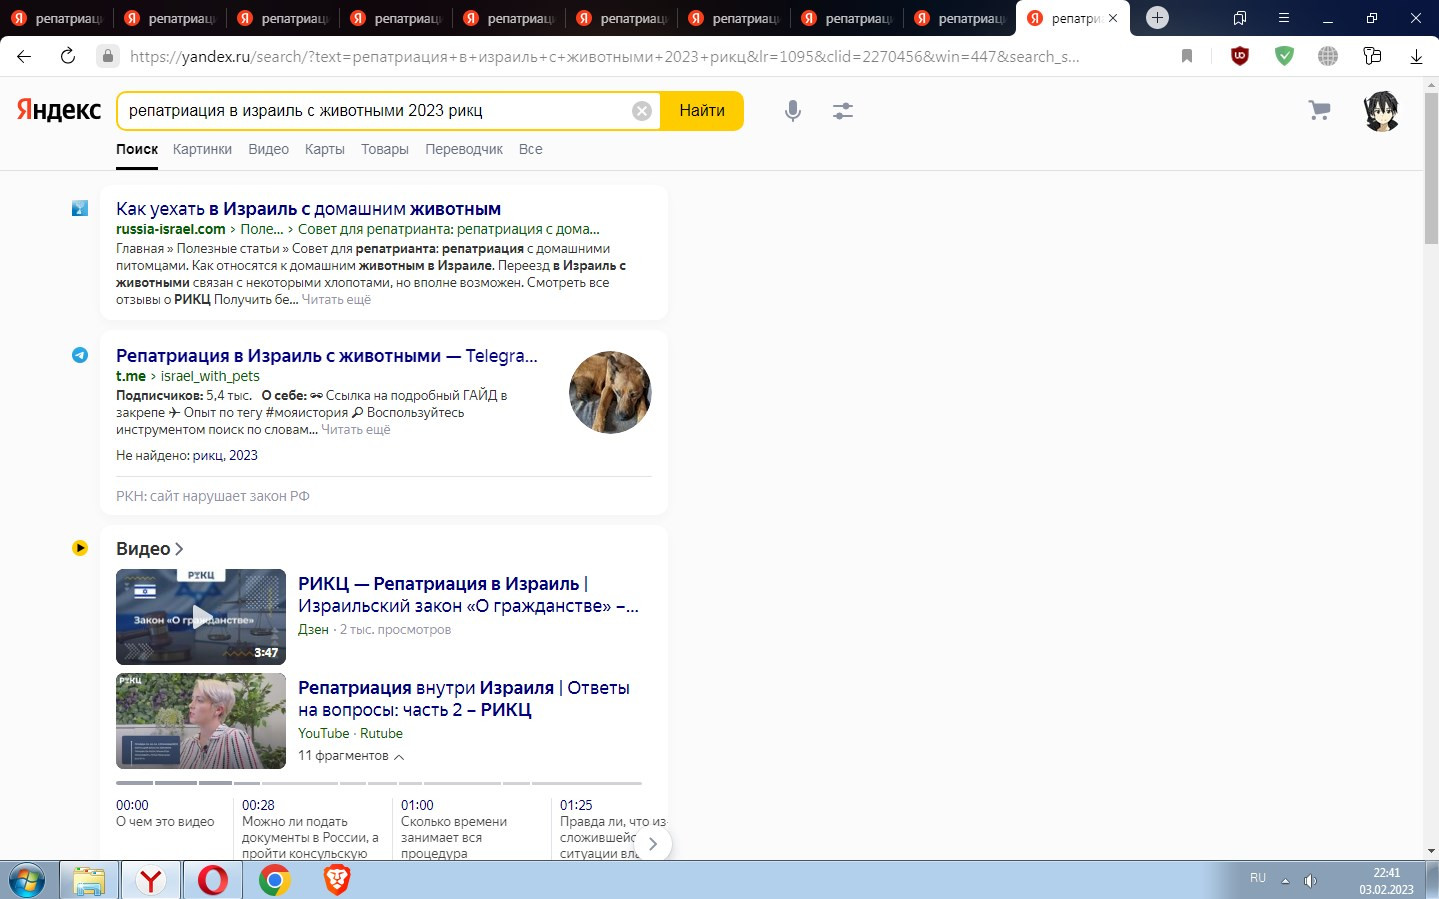Close the active search tab

(x=1112, y=18)
